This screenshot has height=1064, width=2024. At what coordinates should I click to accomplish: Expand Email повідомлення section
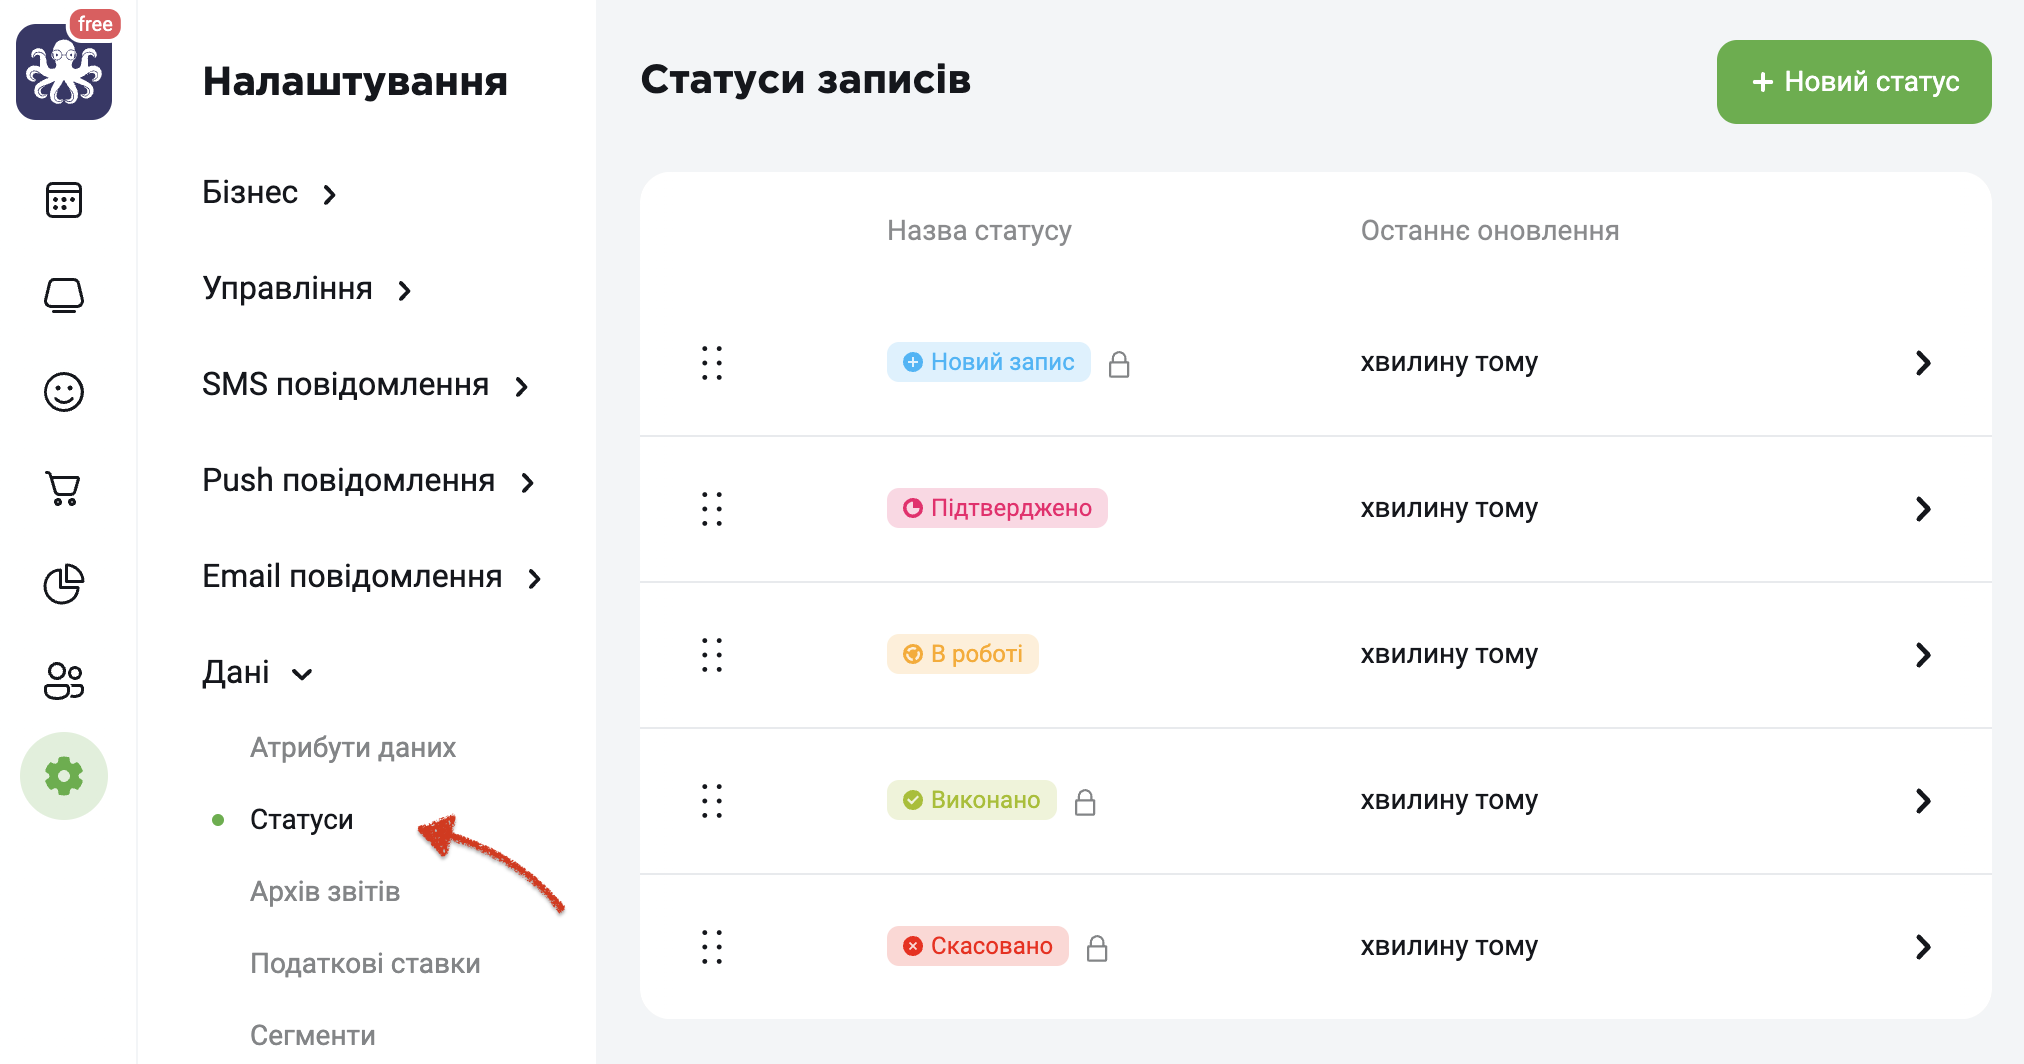tap(372, 576)
